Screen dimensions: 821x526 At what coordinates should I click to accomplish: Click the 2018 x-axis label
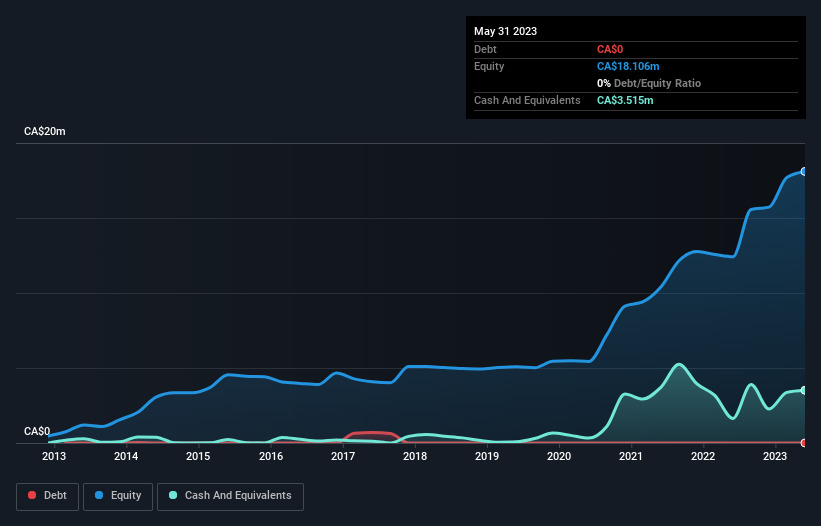coord(415,456)
